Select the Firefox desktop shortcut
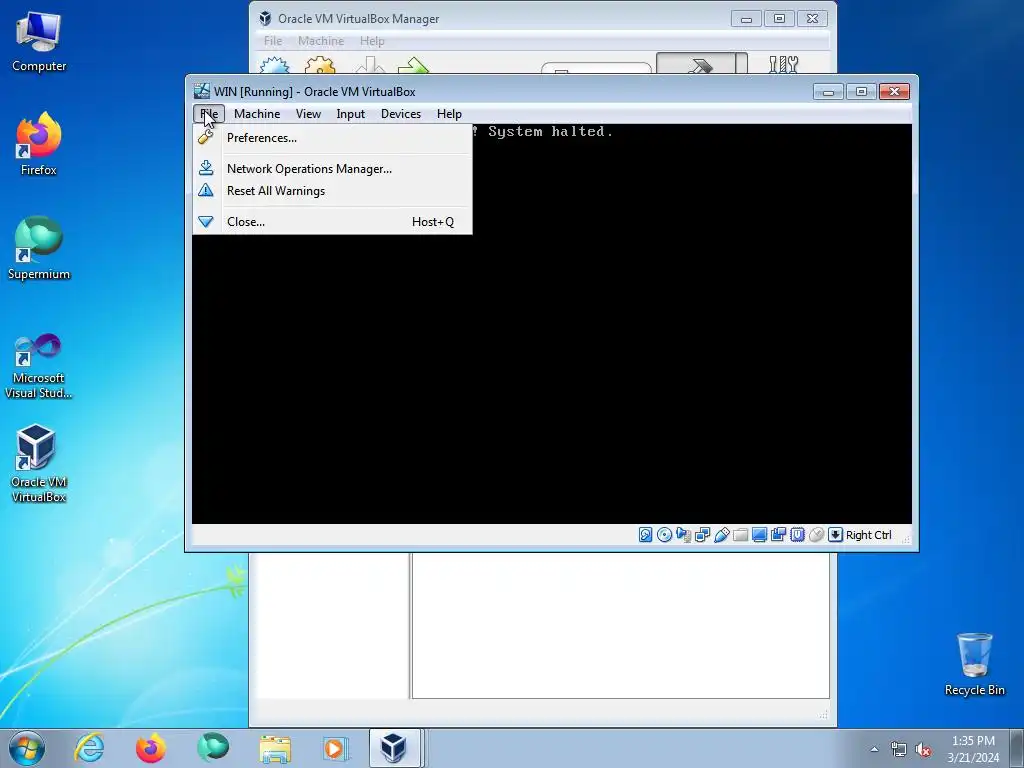Image resolution: width=1024 pixels, height=768 pixels. coord(39,144)
